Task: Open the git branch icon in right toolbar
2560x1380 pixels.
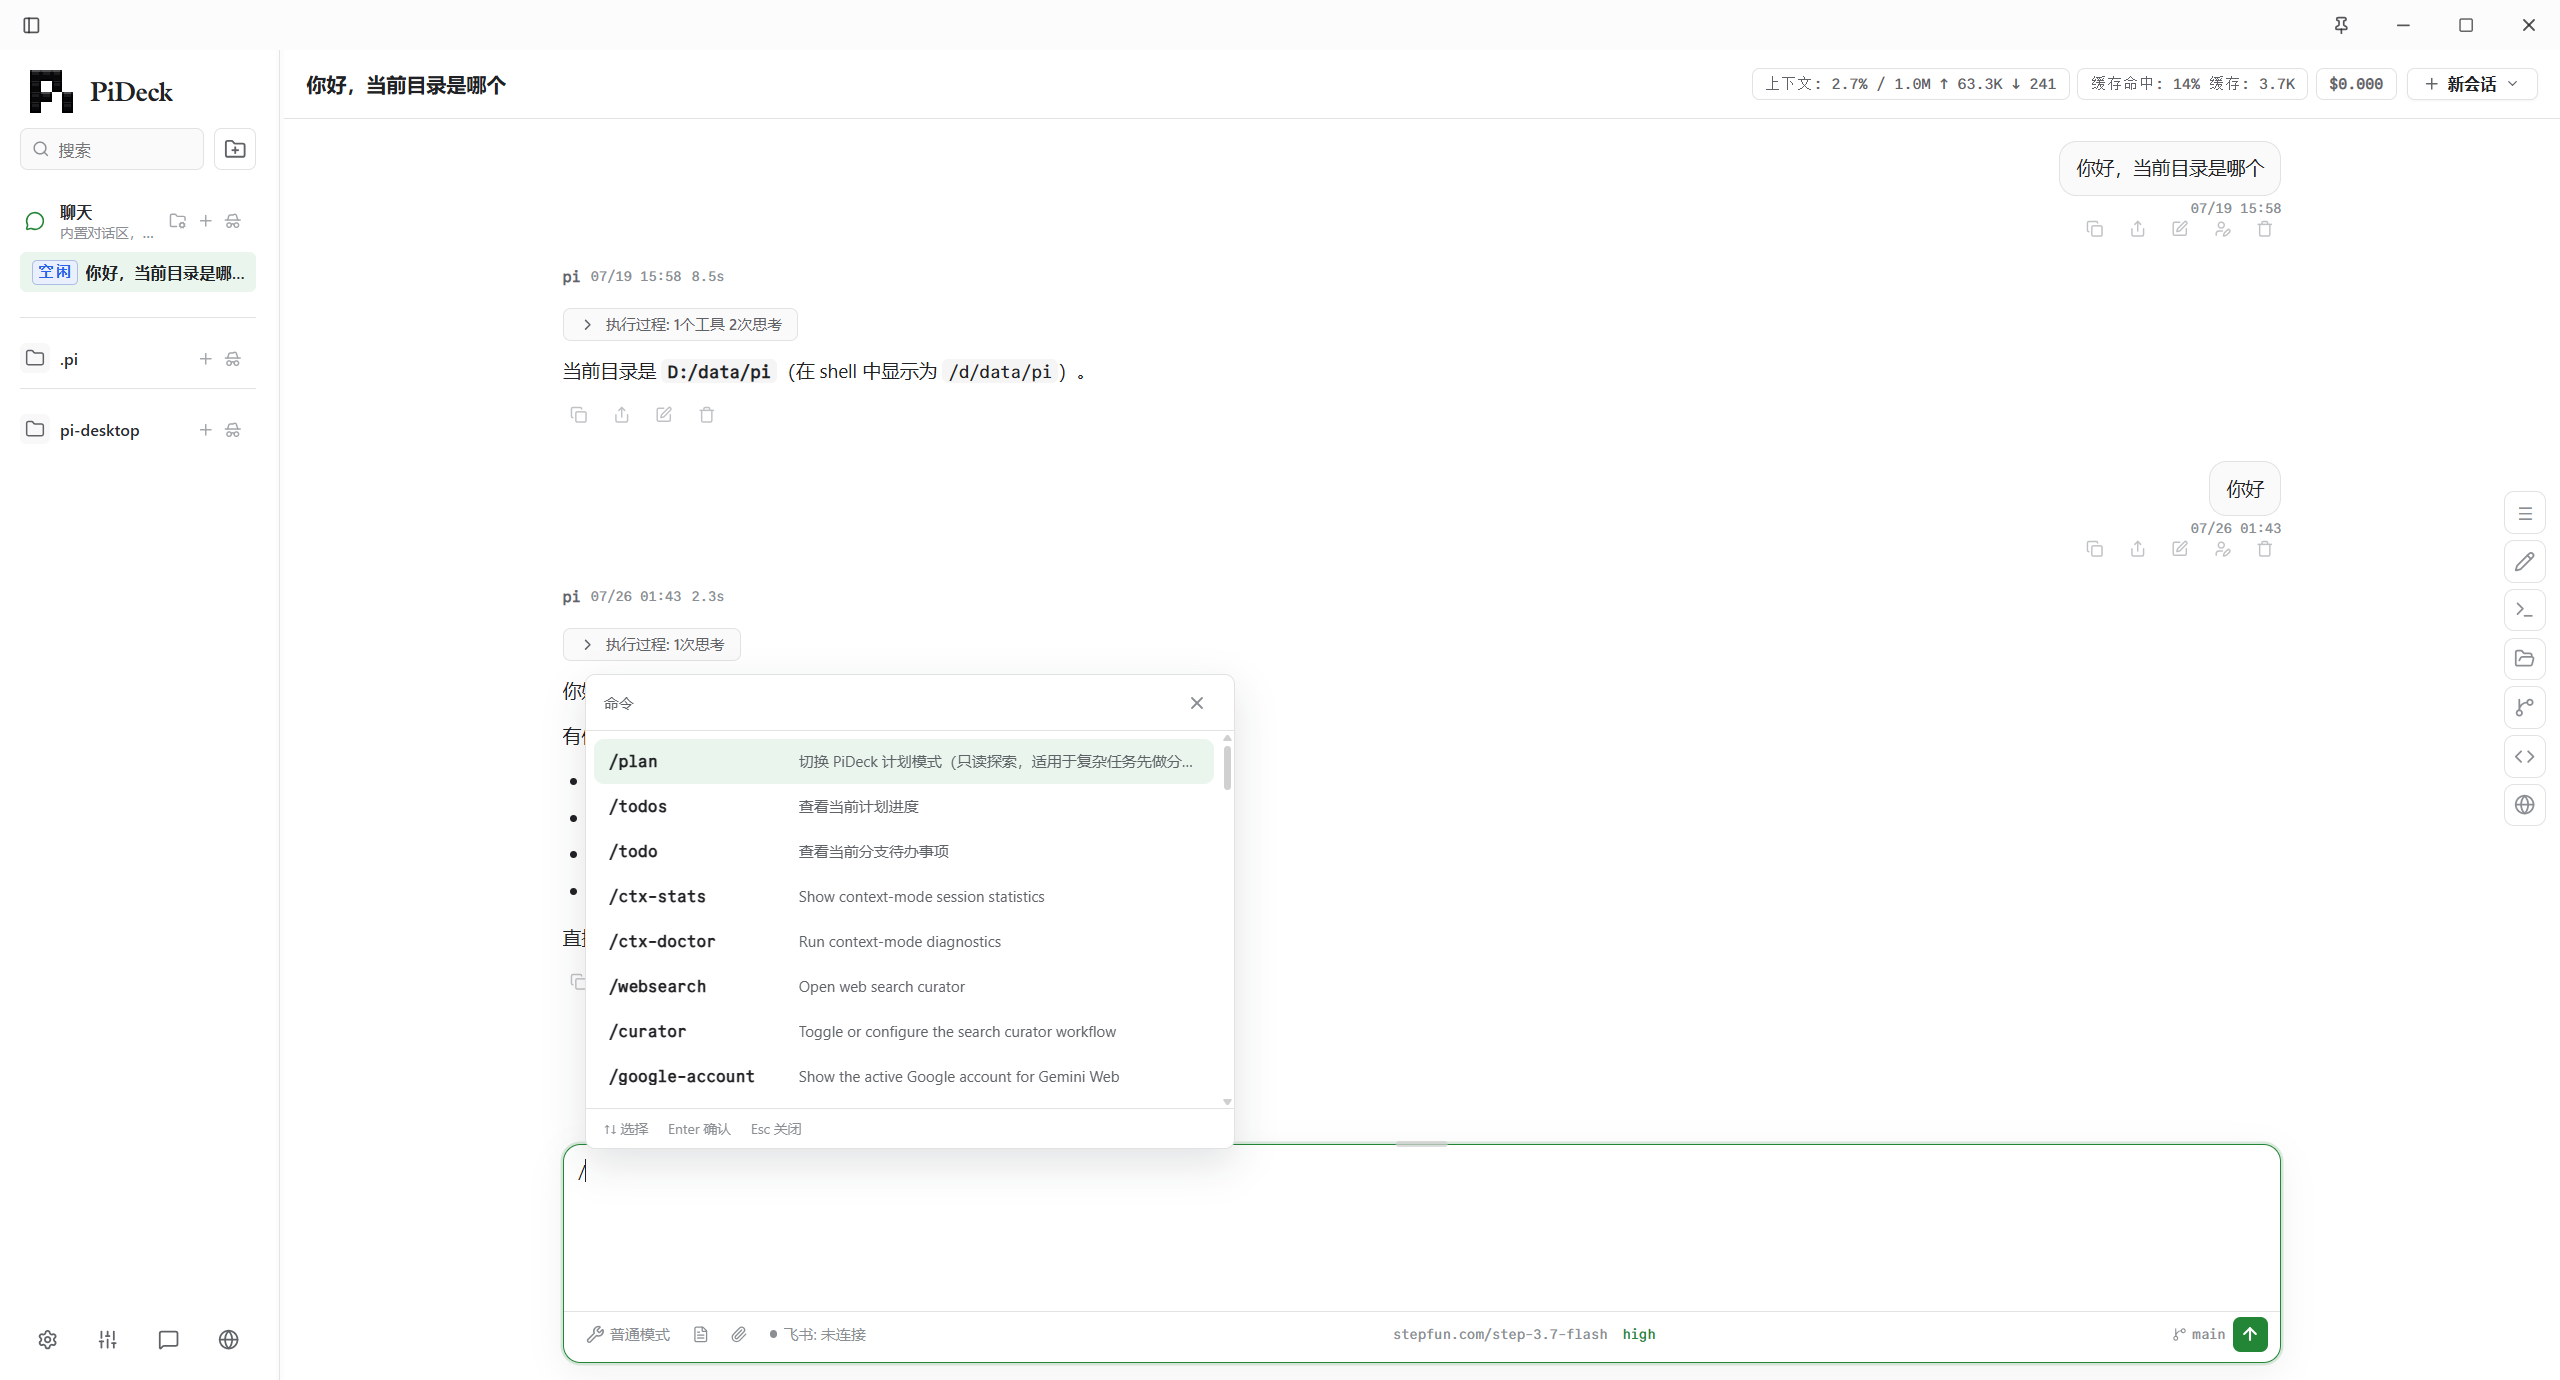Action: 2525,708
